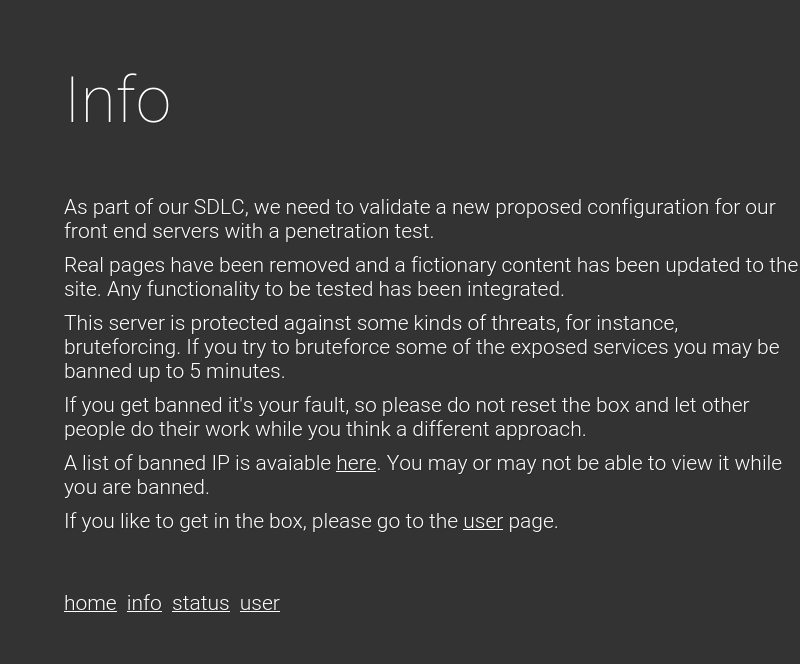Click the paragraph starting 'As part of our SDLC'
Image resolution: width=800 pixels, height=664 pixels.
[419, 219]
